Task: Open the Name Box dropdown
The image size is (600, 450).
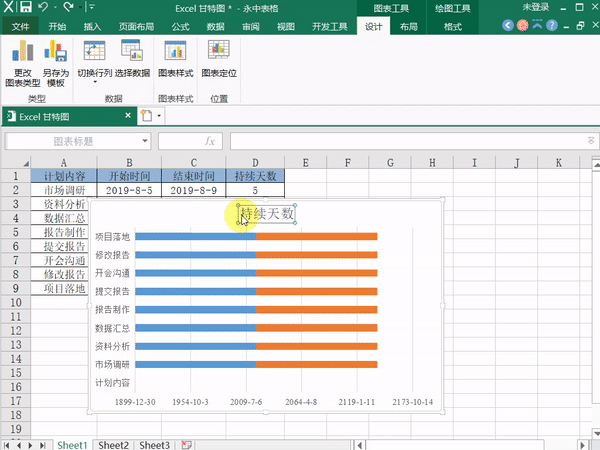Action: pos(145,141)
